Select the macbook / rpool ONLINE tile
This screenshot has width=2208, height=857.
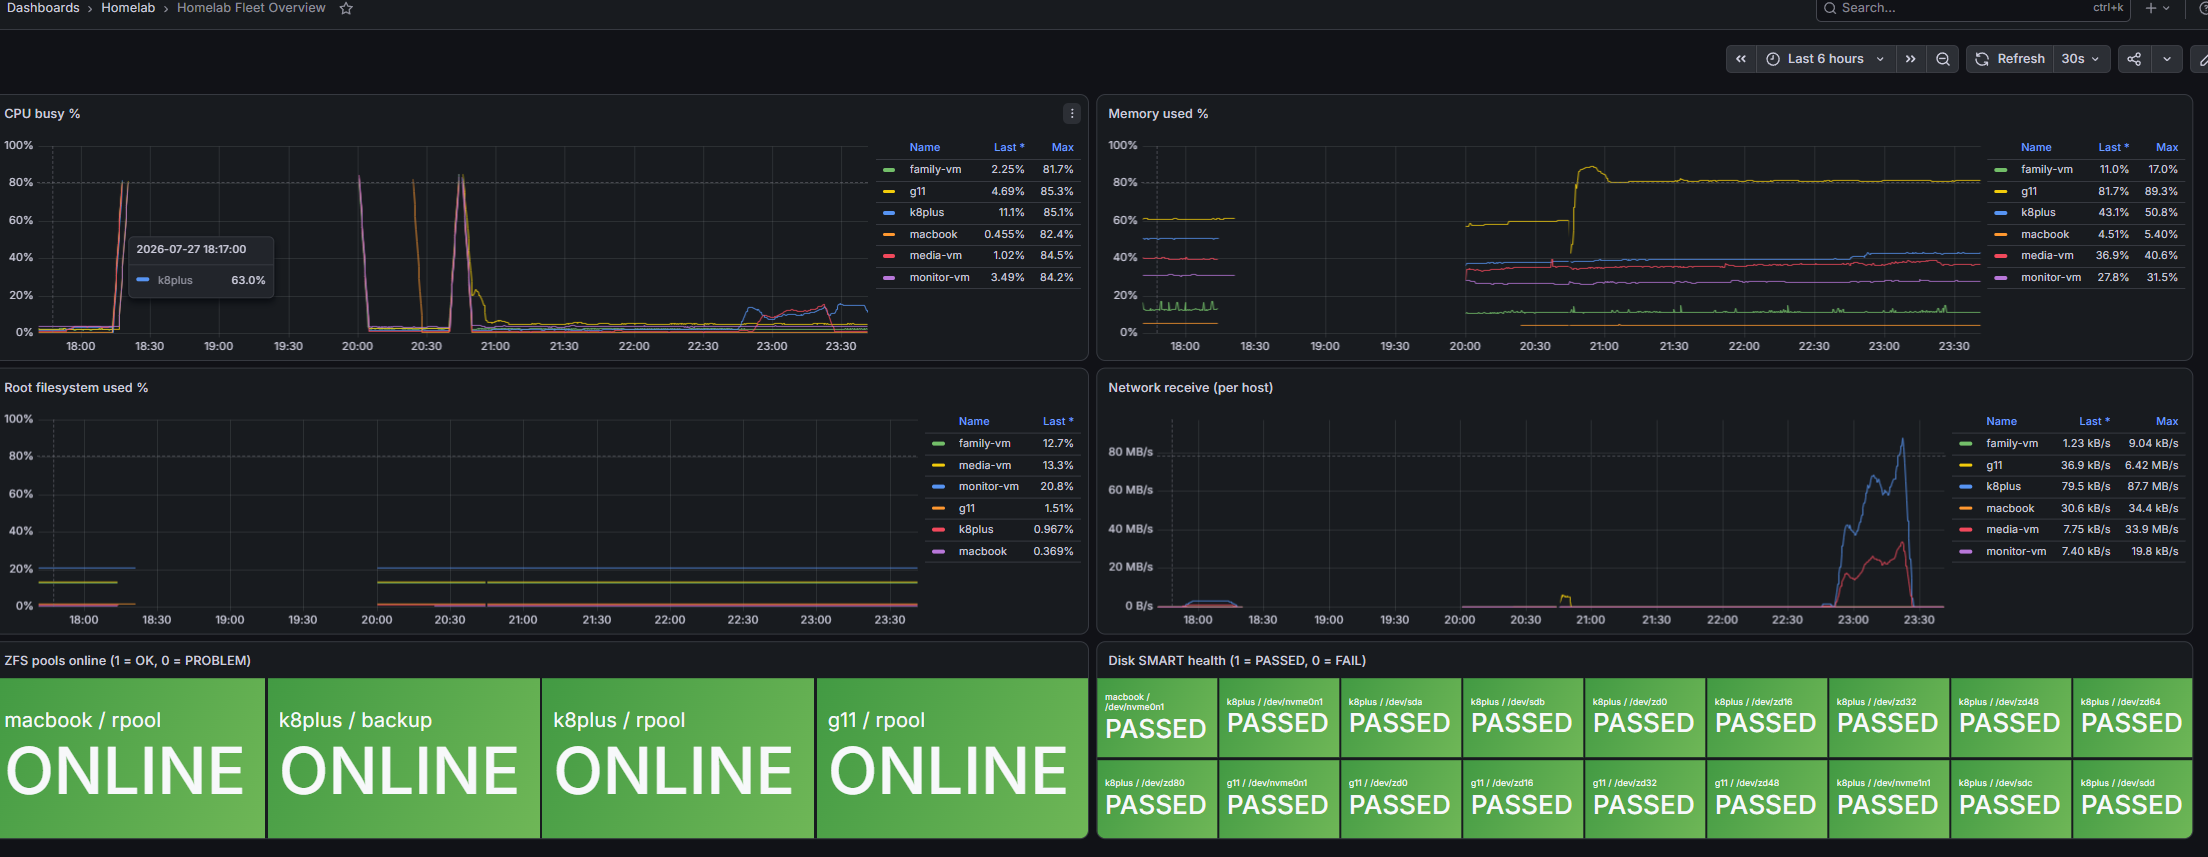[x=132, y=758]
